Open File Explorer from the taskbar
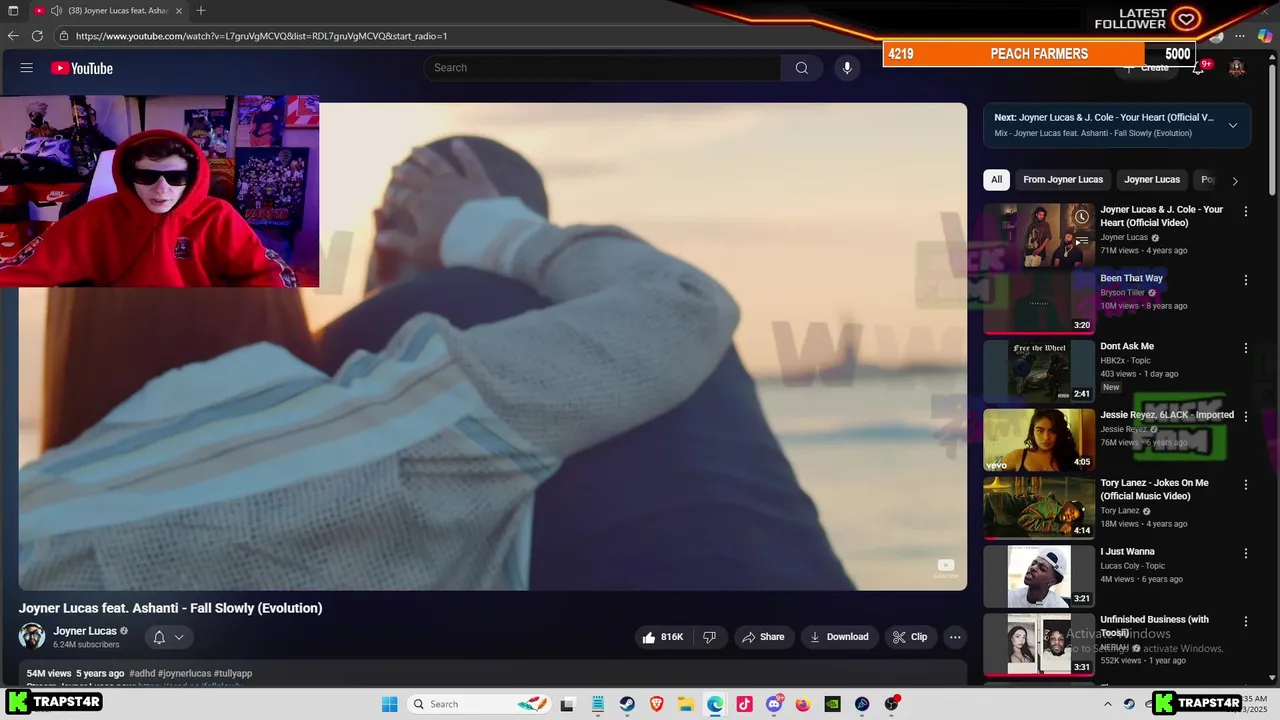The image size is (1280, 720). click(x=686, y=704)
